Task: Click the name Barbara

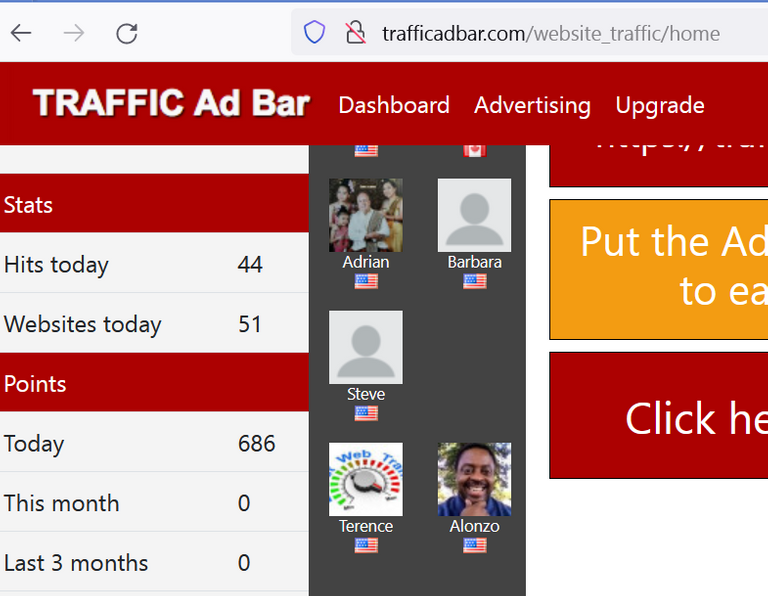Action: pyautogui.click(x=475, y=262)
